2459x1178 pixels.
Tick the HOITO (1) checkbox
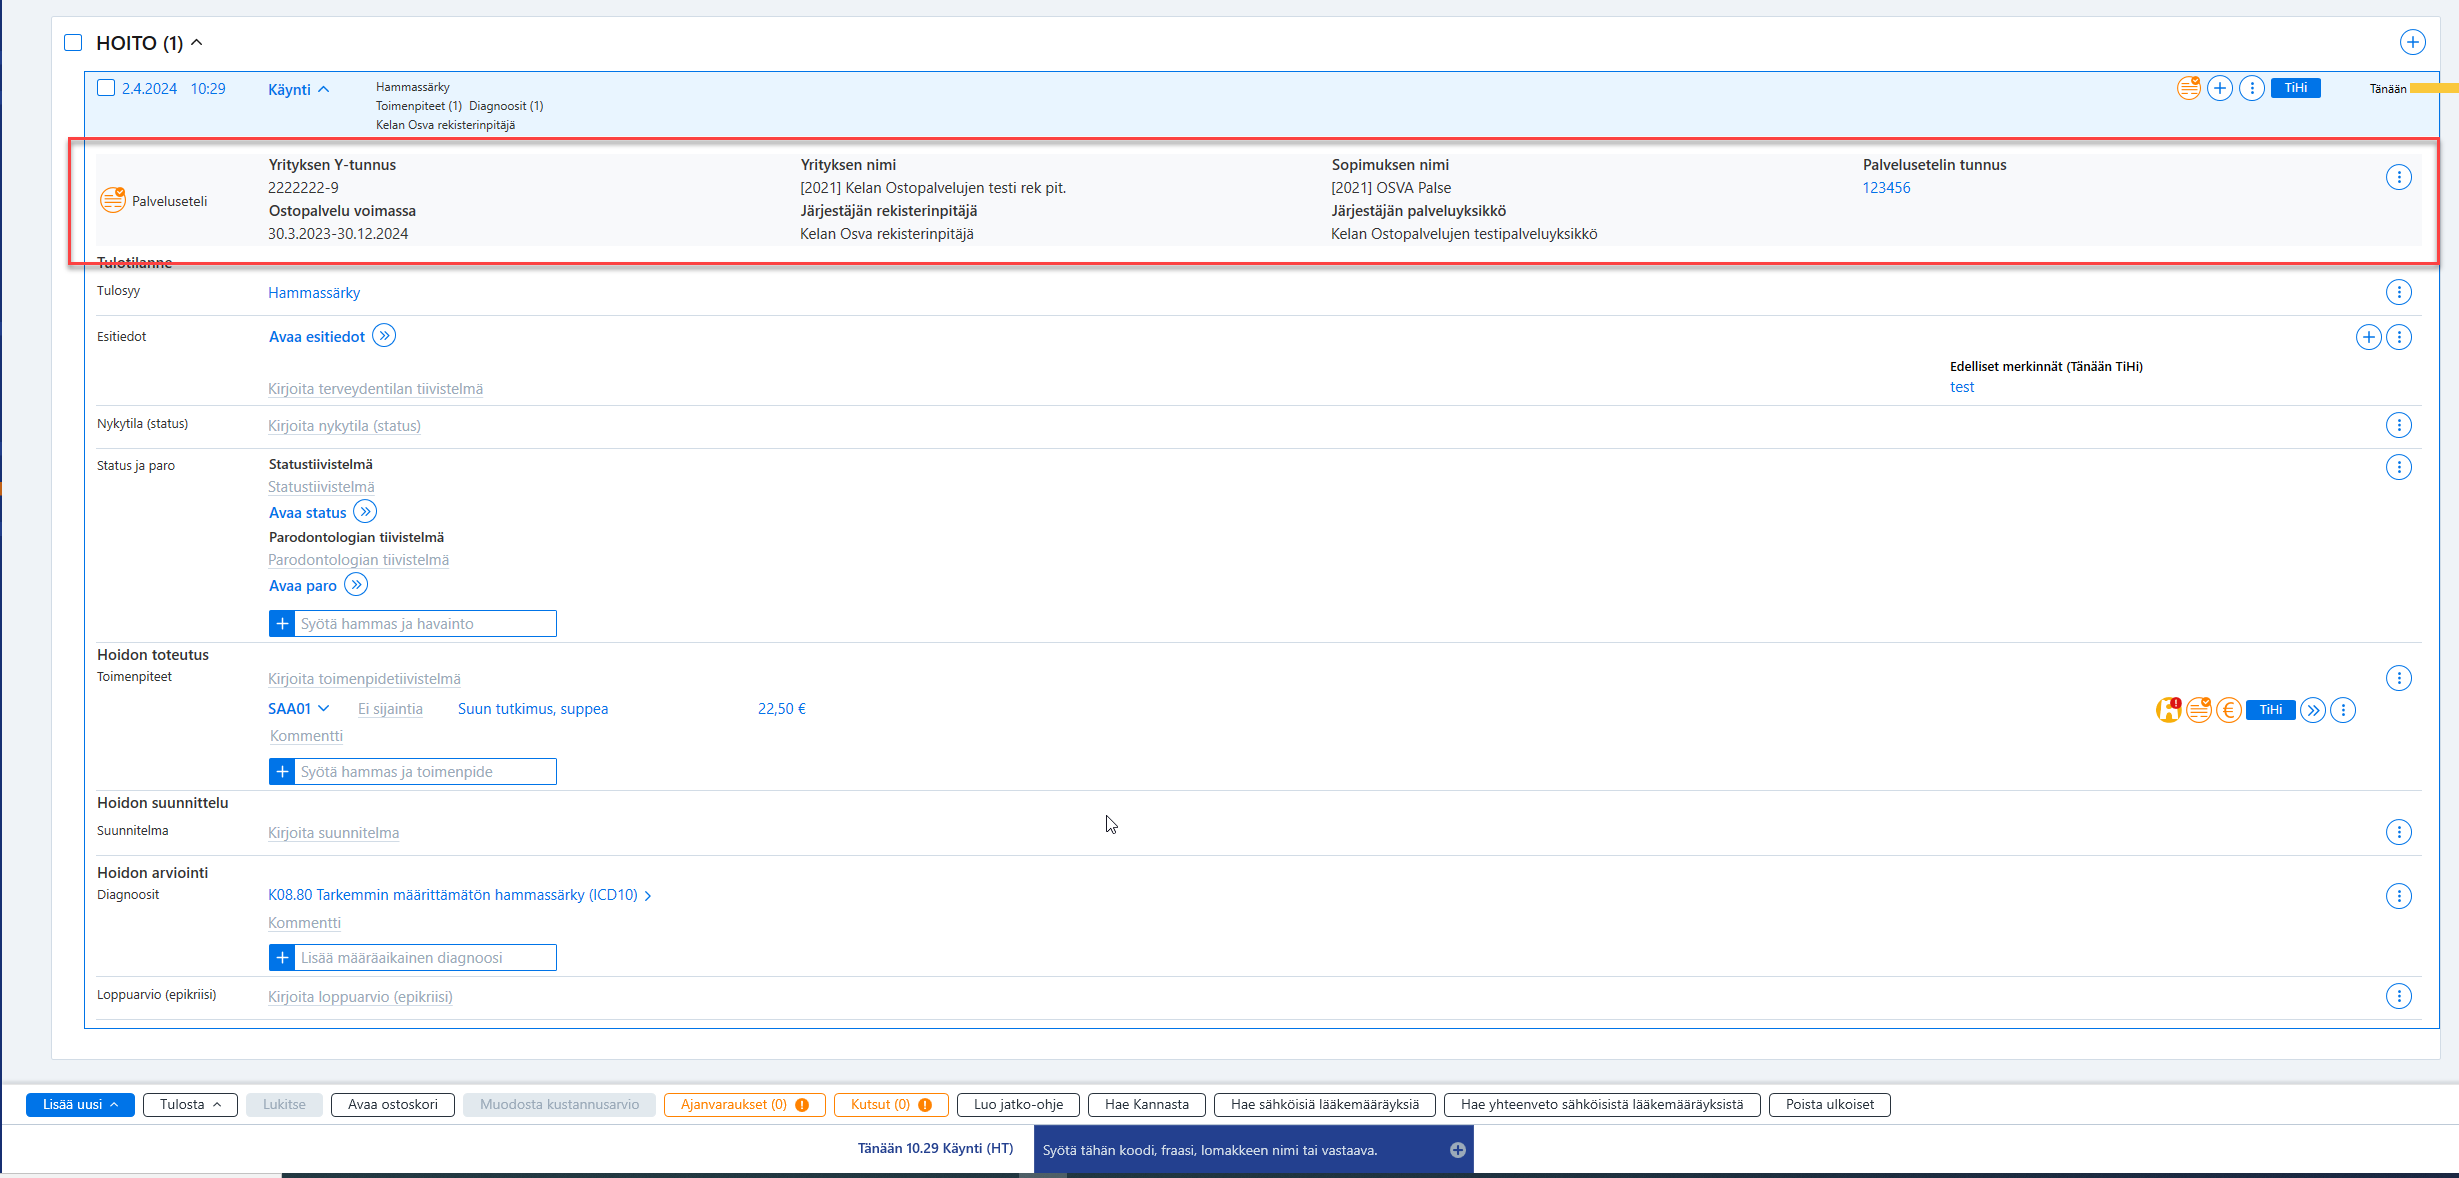pos(73,42)
